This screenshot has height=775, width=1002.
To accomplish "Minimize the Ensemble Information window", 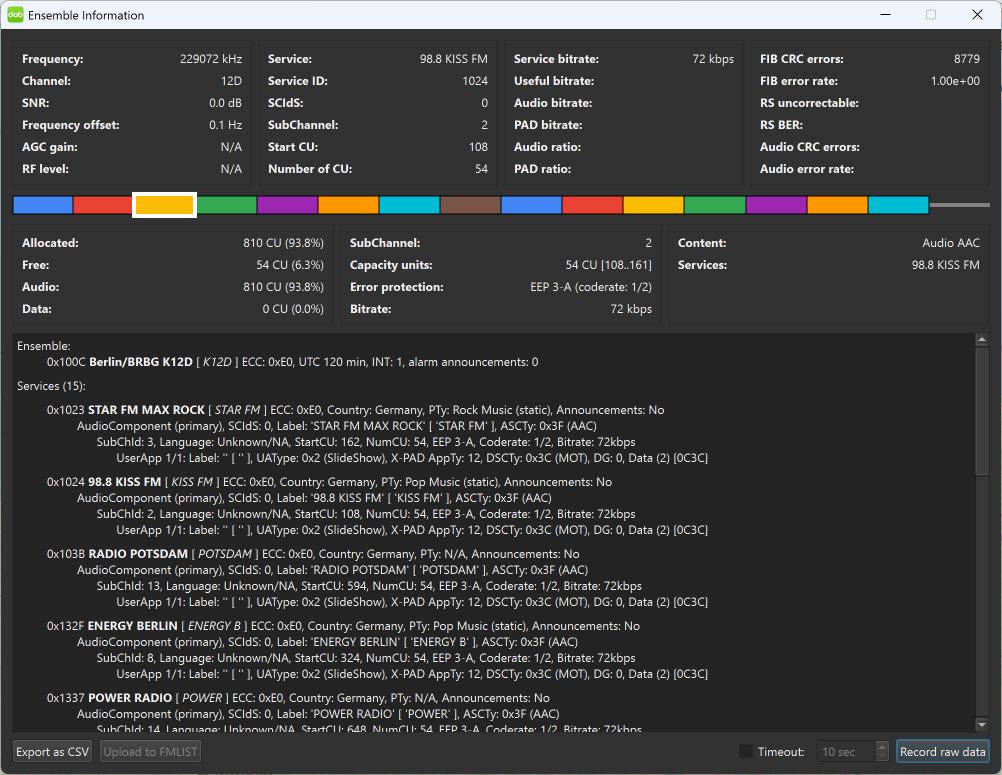I will tap(885, 15).
